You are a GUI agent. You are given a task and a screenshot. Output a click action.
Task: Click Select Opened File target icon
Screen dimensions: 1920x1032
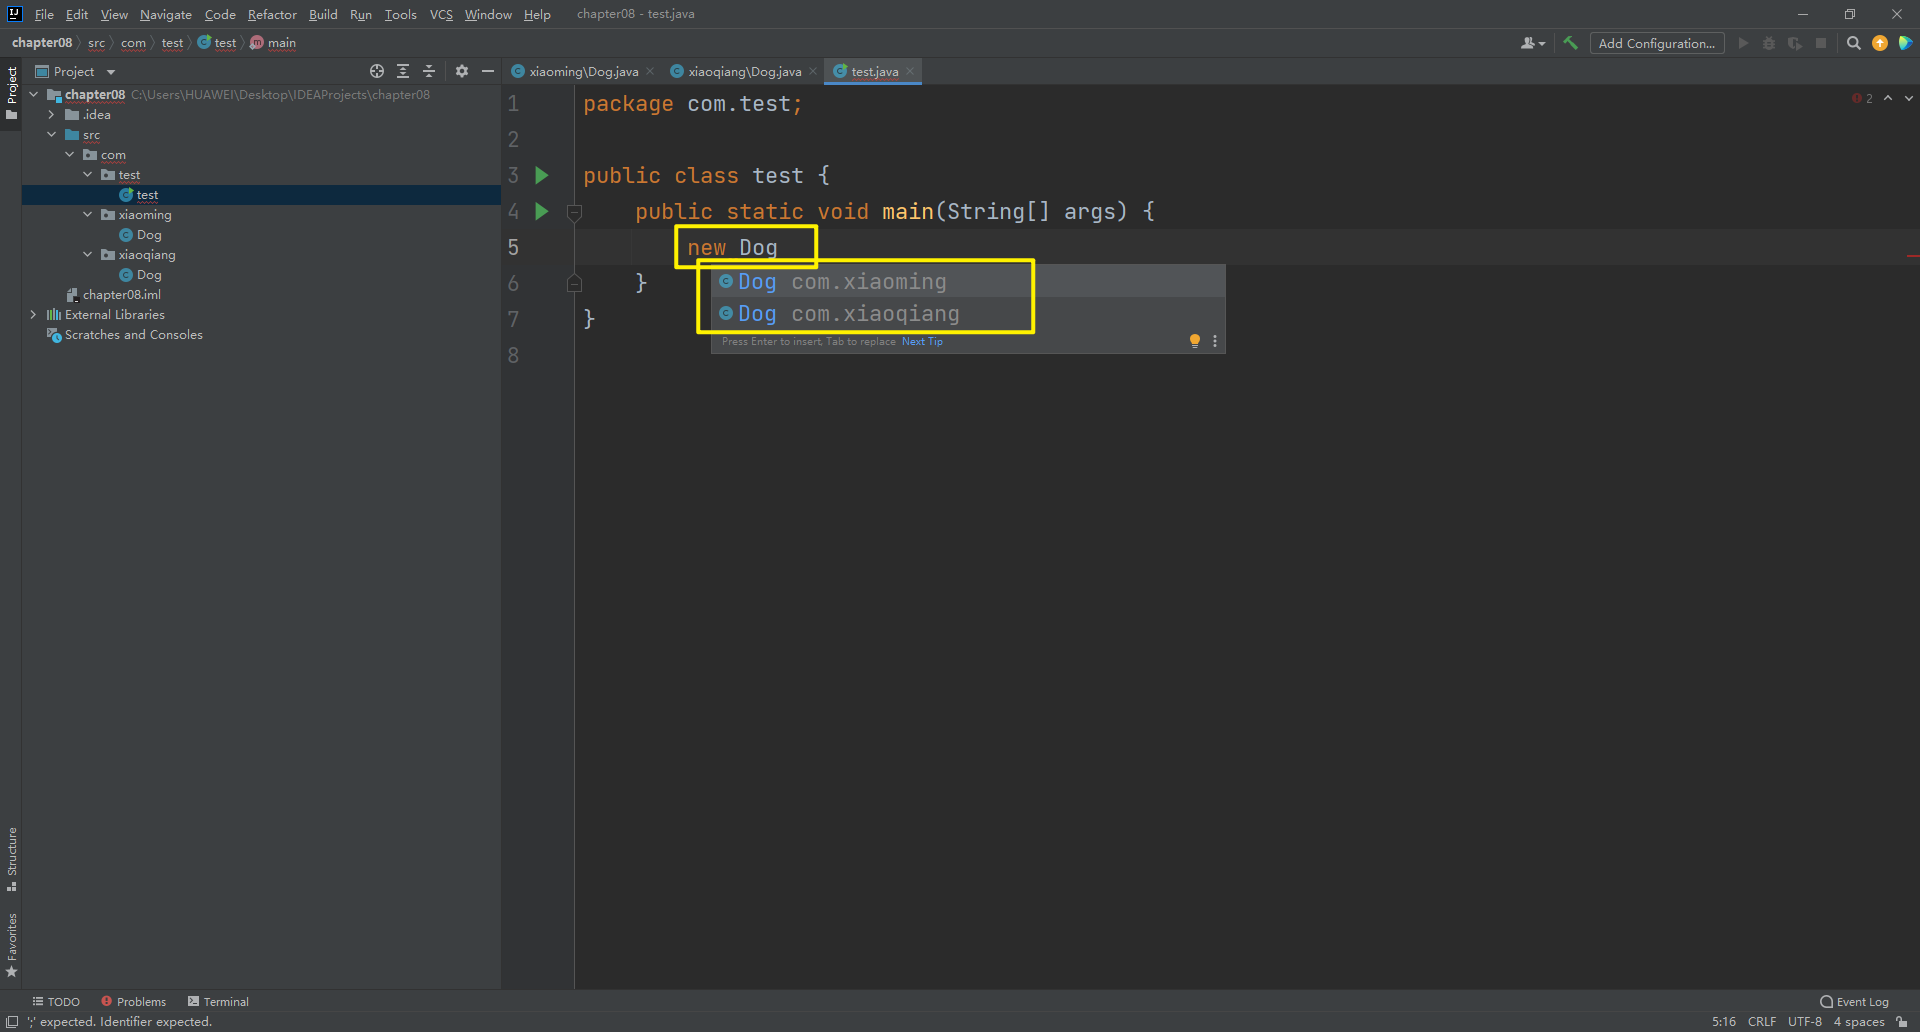(377, 71)
